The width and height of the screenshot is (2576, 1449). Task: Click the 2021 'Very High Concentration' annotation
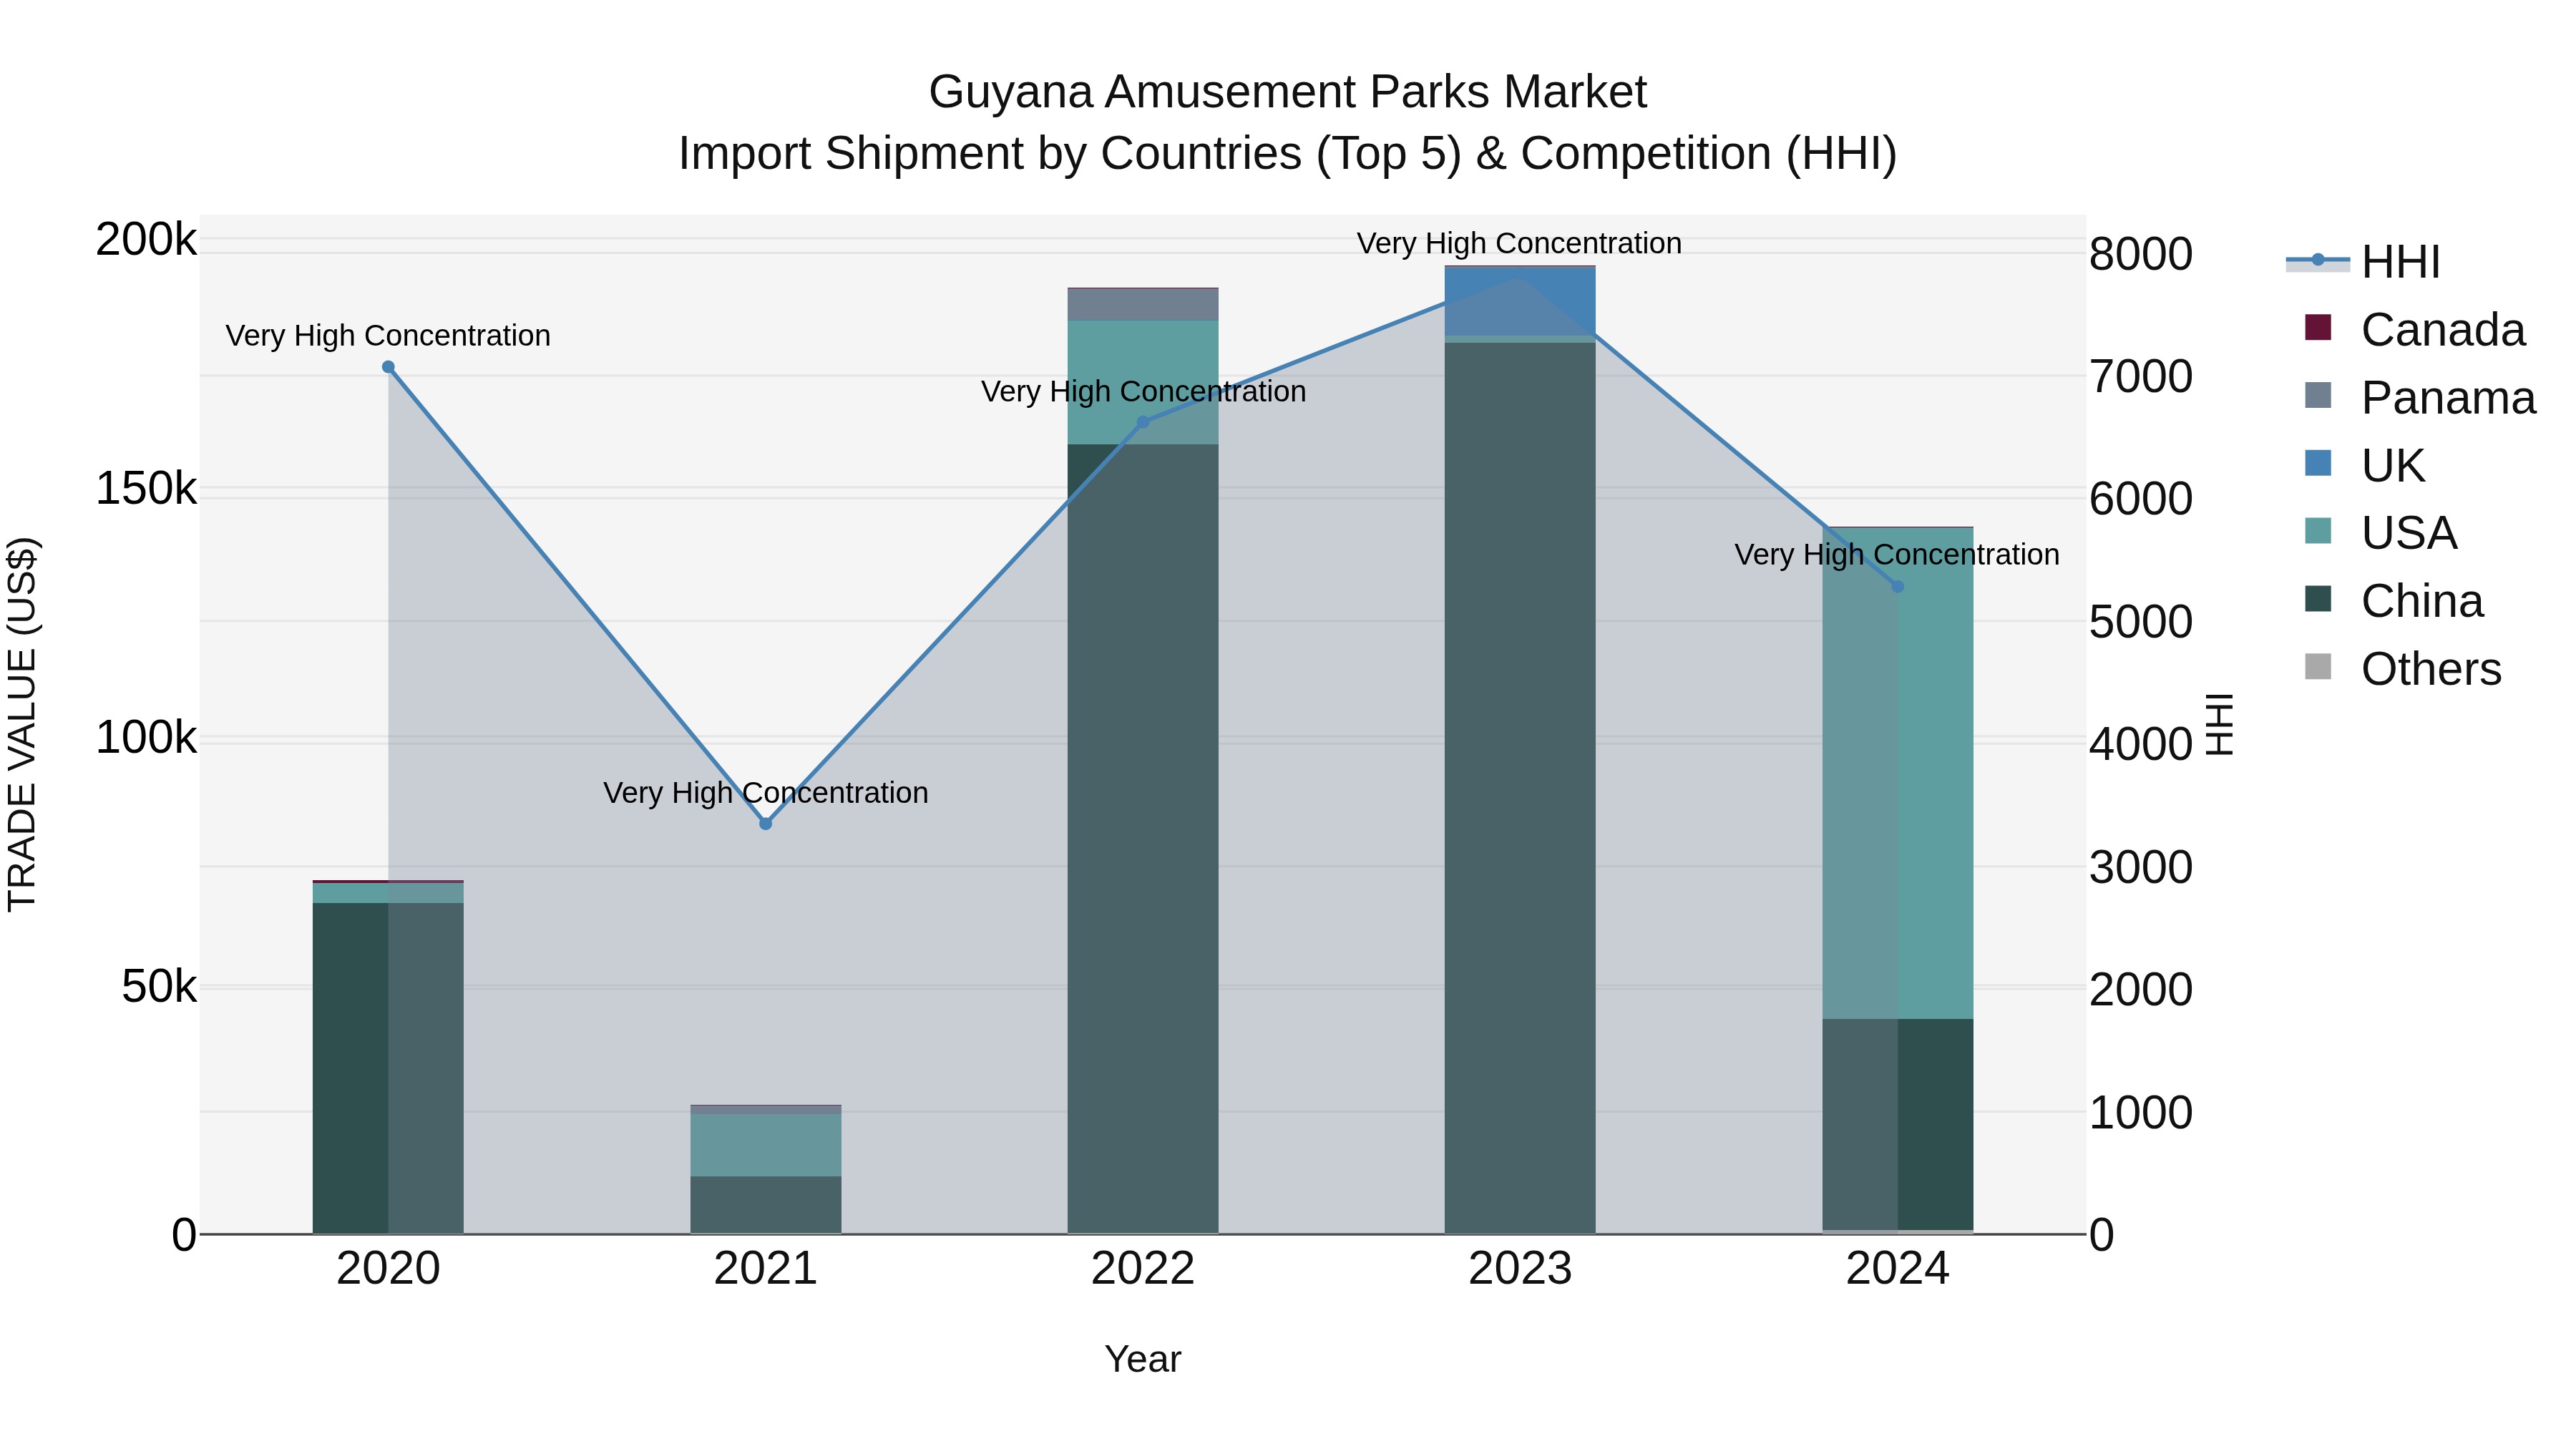[x=766, y=793]
